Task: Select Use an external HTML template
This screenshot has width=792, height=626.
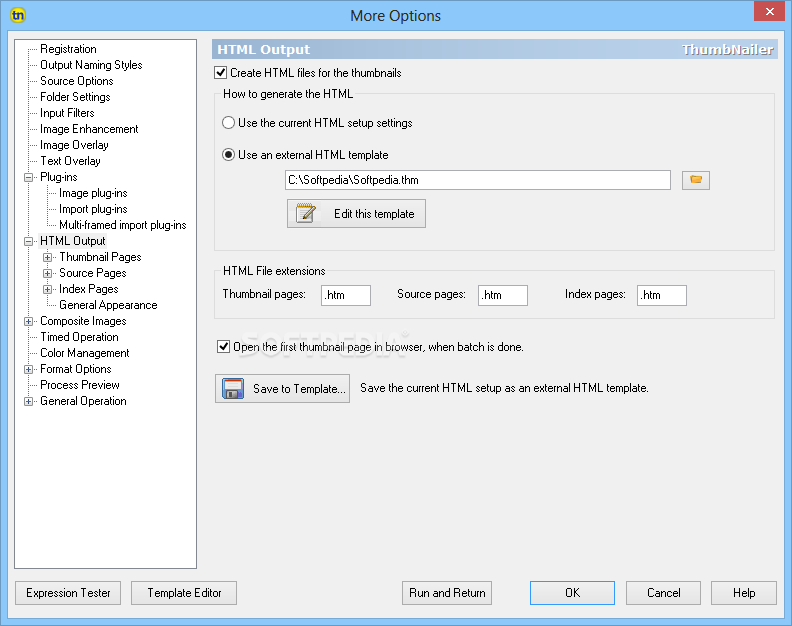Action: pyautogui.click(x=228, y=155)
